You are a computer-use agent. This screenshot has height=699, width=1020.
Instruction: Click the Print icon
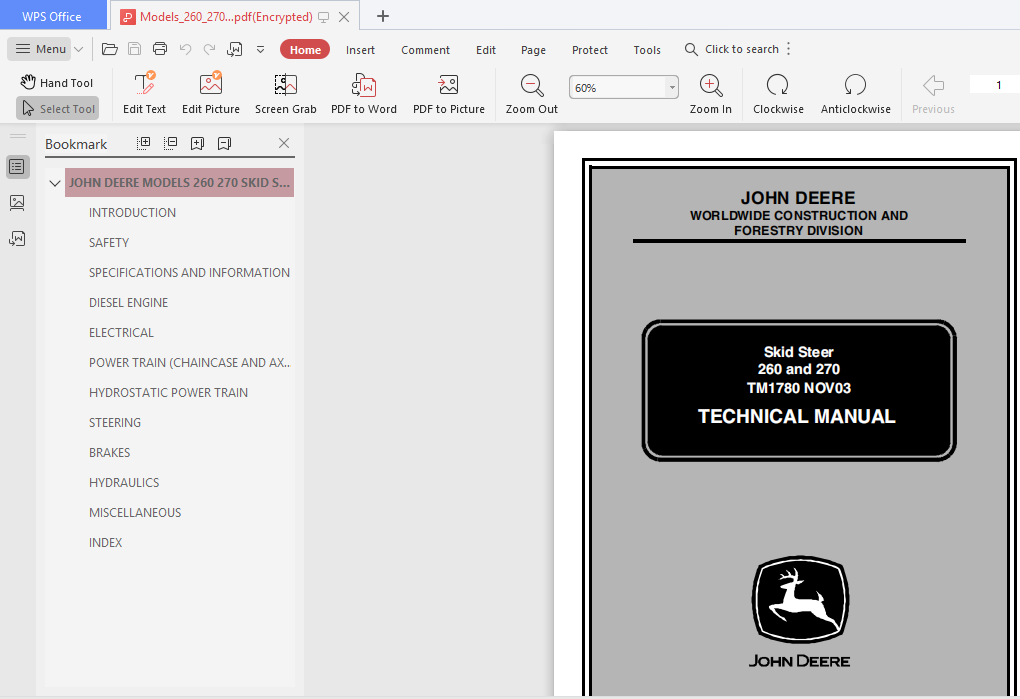[x=159, y=49]
